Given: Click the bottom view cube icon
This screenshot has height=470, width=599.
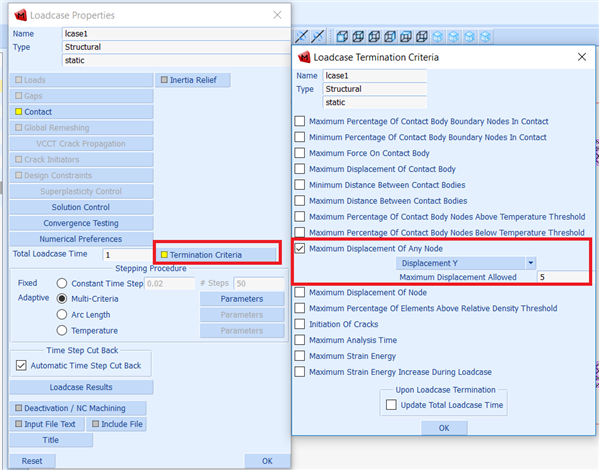Looking at the screenshot, I should tap(421, 37).
